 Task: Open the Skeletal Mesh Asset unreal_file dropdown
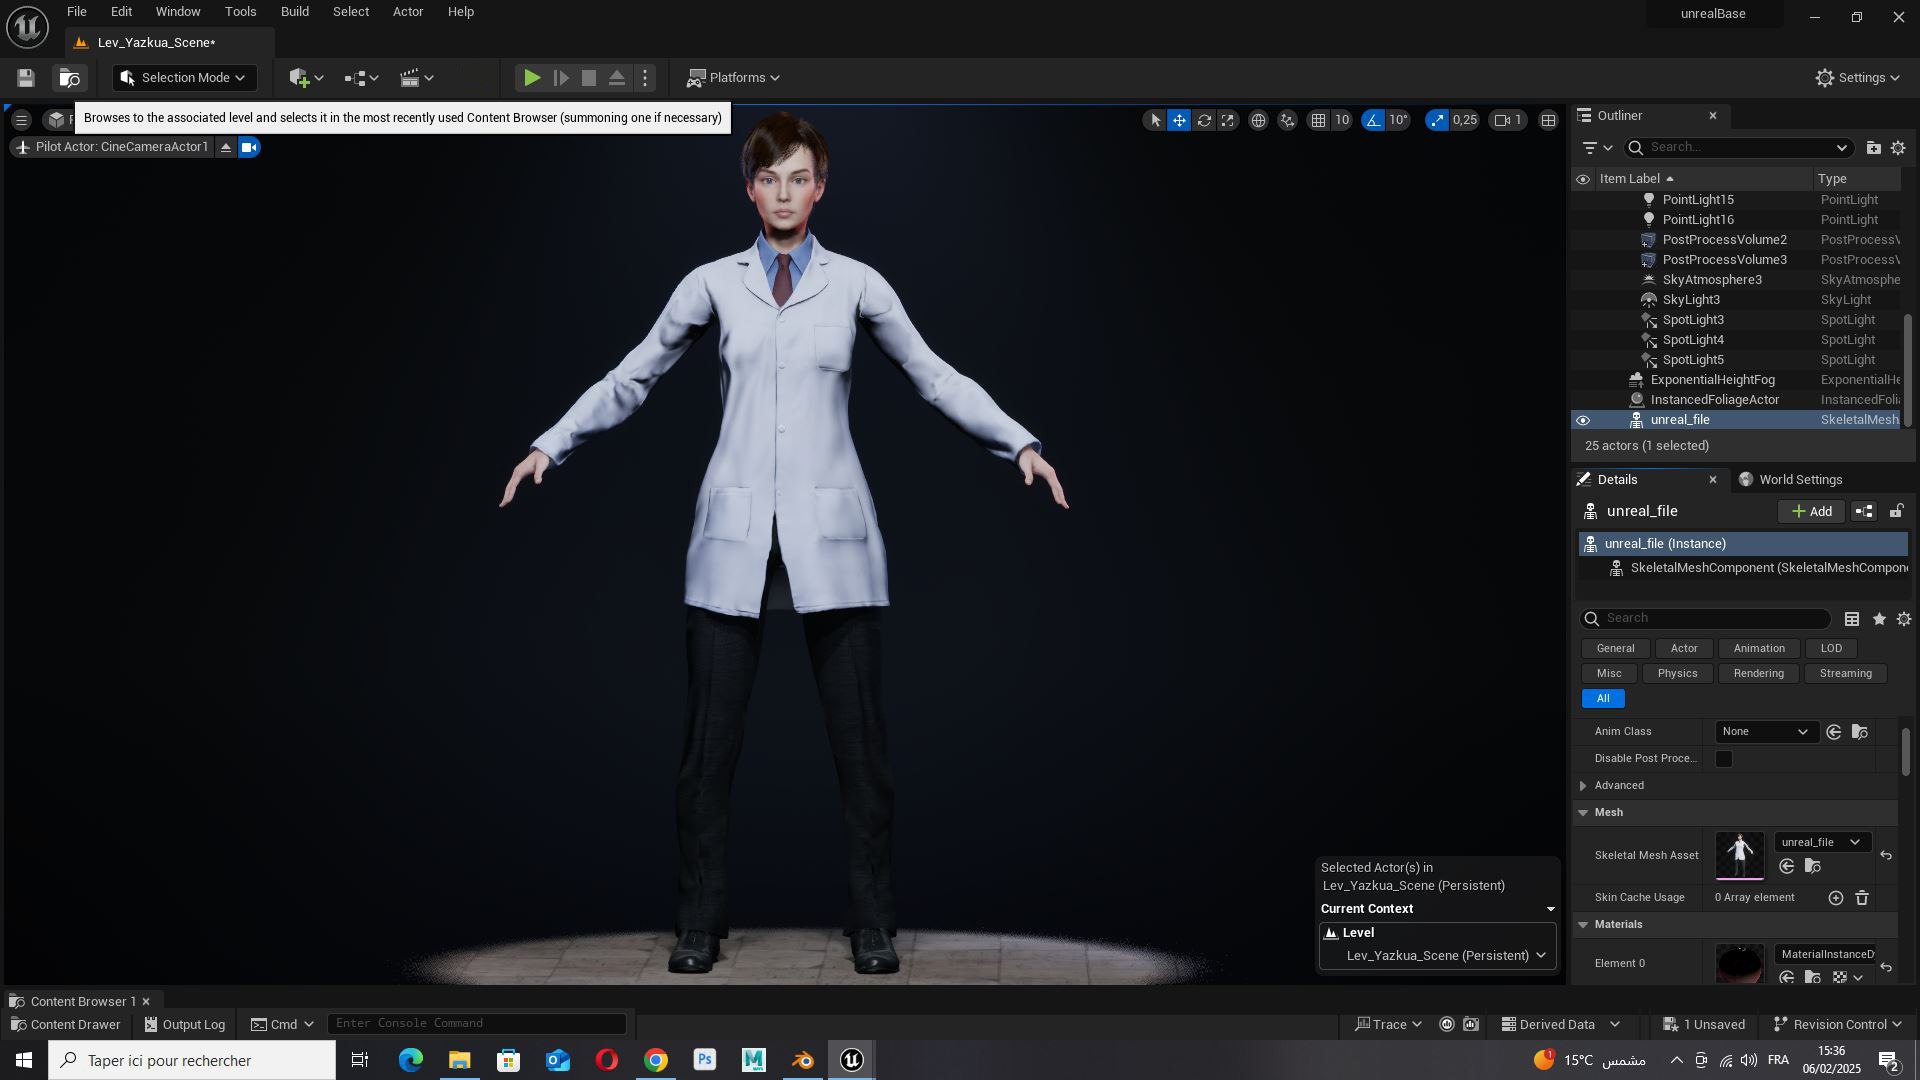(x=1820, y=842)
